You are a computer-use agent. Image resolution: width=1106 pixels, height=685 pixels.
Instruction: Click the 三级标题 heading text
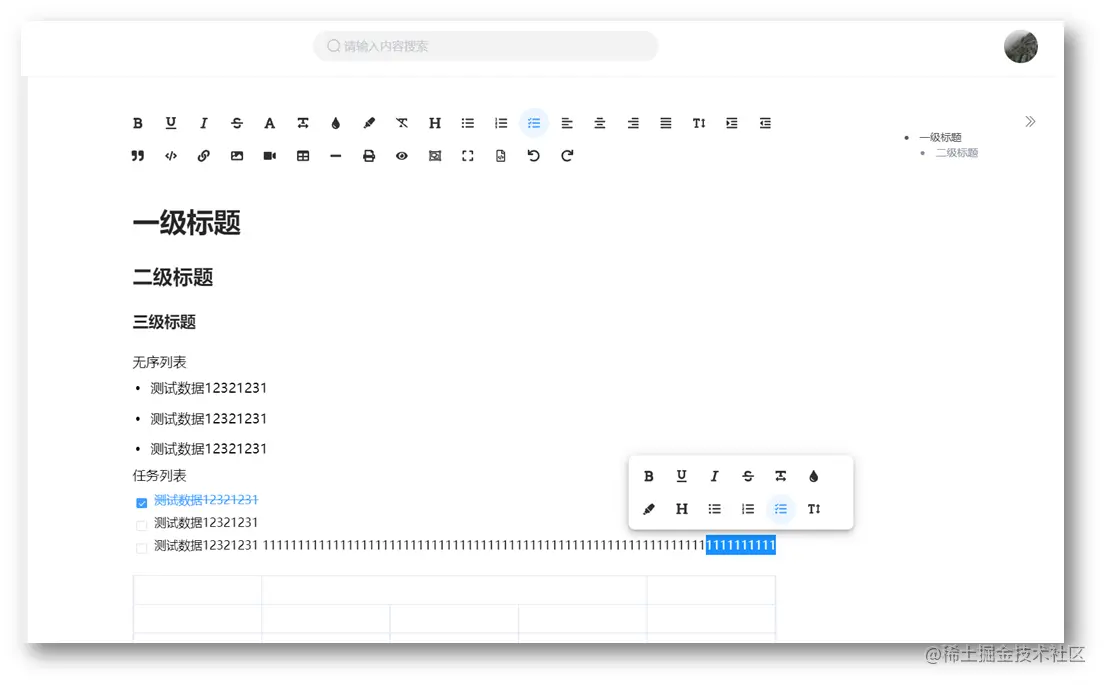coord(164,322)
